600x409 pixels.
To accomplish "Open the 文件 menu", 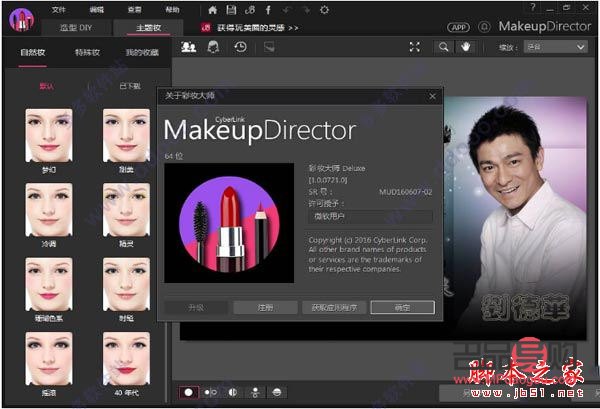I will pos(59,9).
